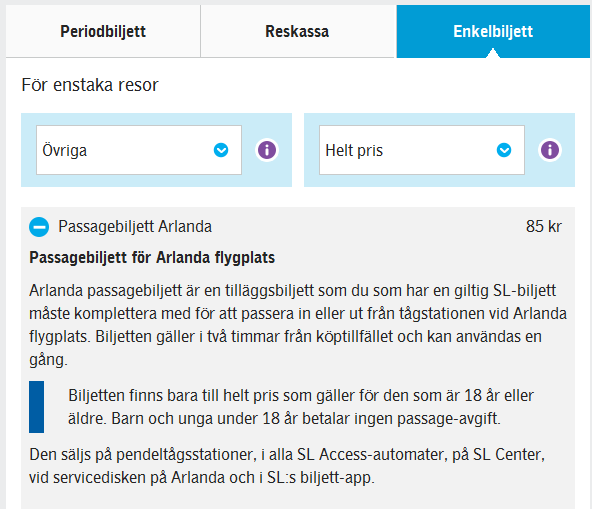The image size is (592, 509).
Task: Click the blue chevron in the Övriga box
Action: [x=221, y=150]
